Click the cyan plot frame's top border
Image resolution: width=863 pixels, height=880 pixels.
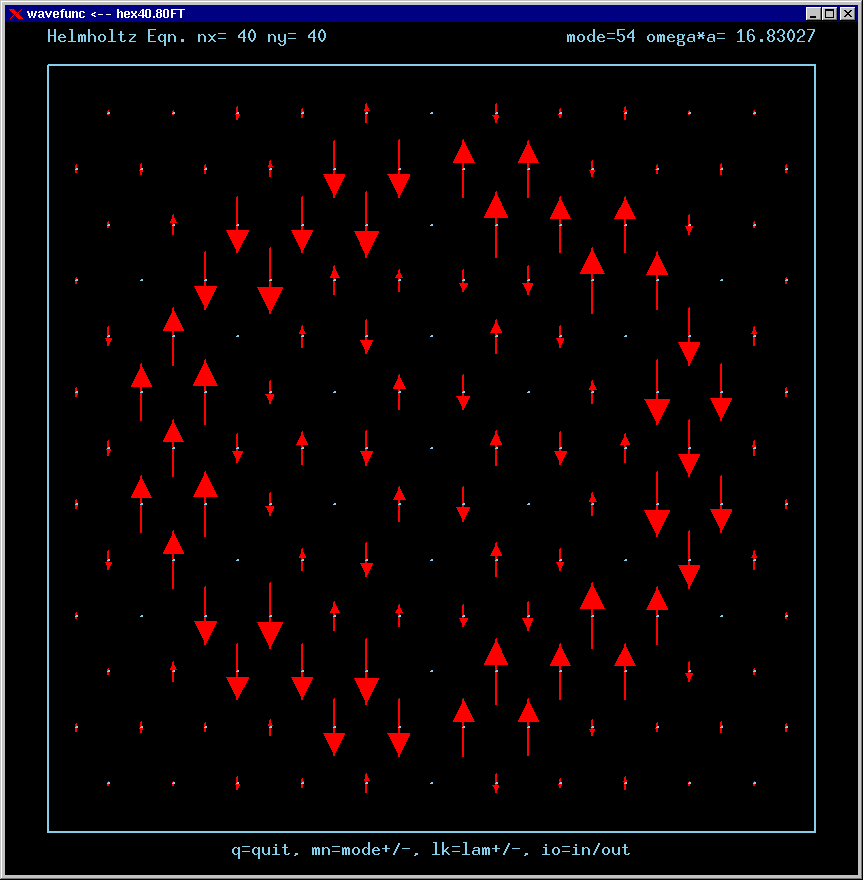(x=431, y=66)
